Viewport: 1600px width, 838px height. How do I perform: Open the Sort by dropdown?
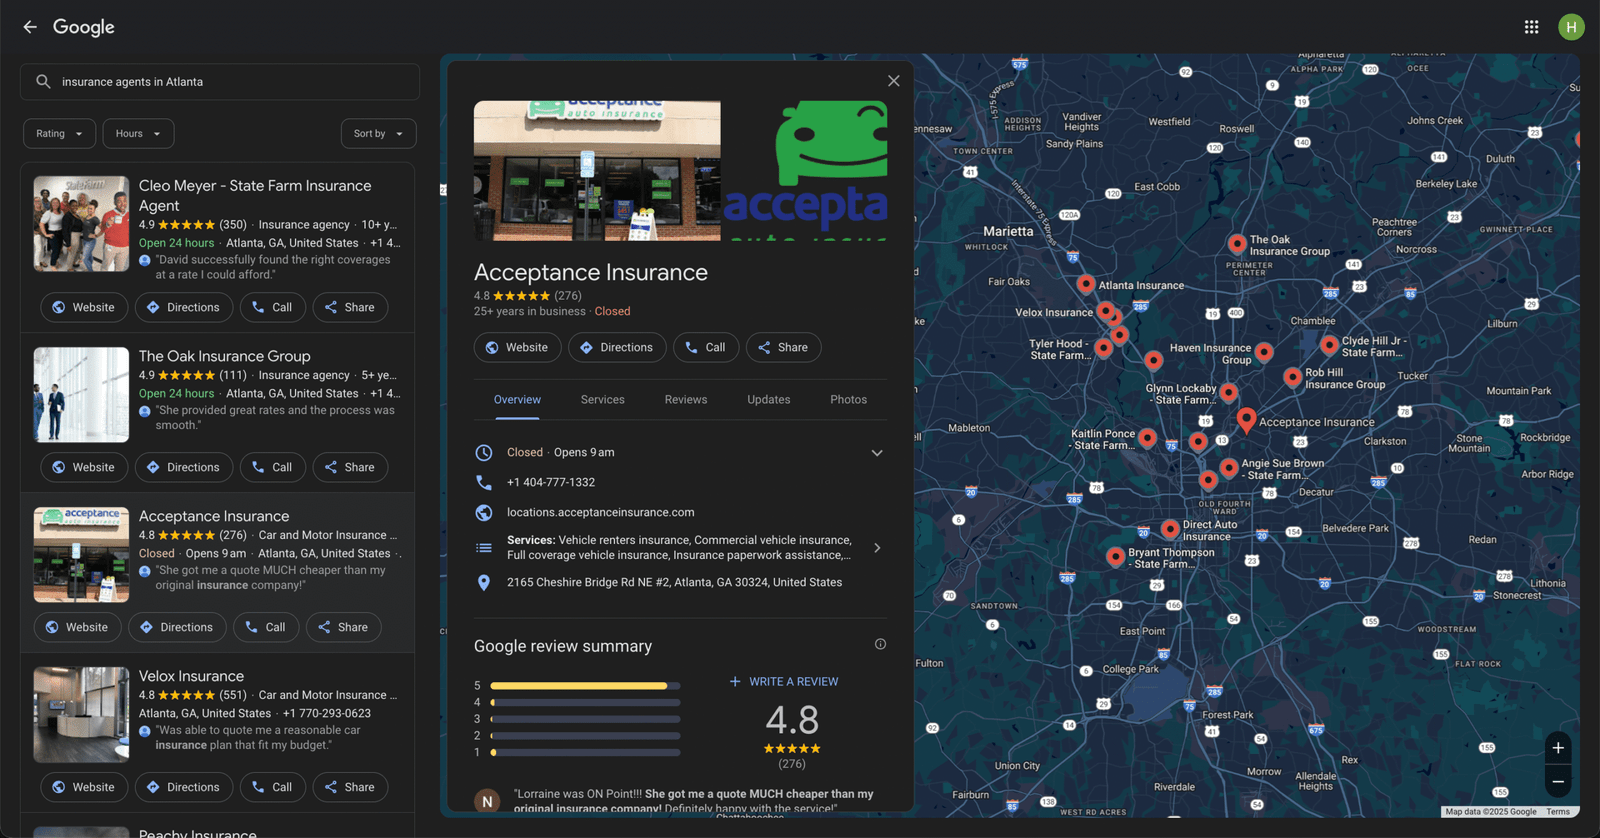point(378,134)
